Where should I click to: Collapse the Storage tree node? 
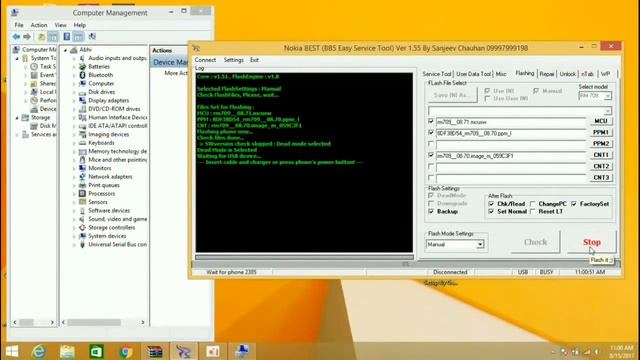click(17, 118)
